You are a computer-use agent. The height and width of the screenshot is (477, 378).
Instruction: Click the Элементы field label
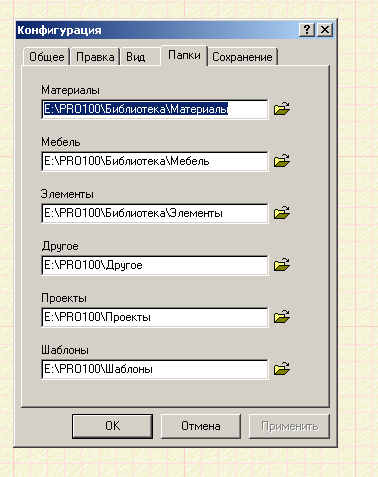67,194
